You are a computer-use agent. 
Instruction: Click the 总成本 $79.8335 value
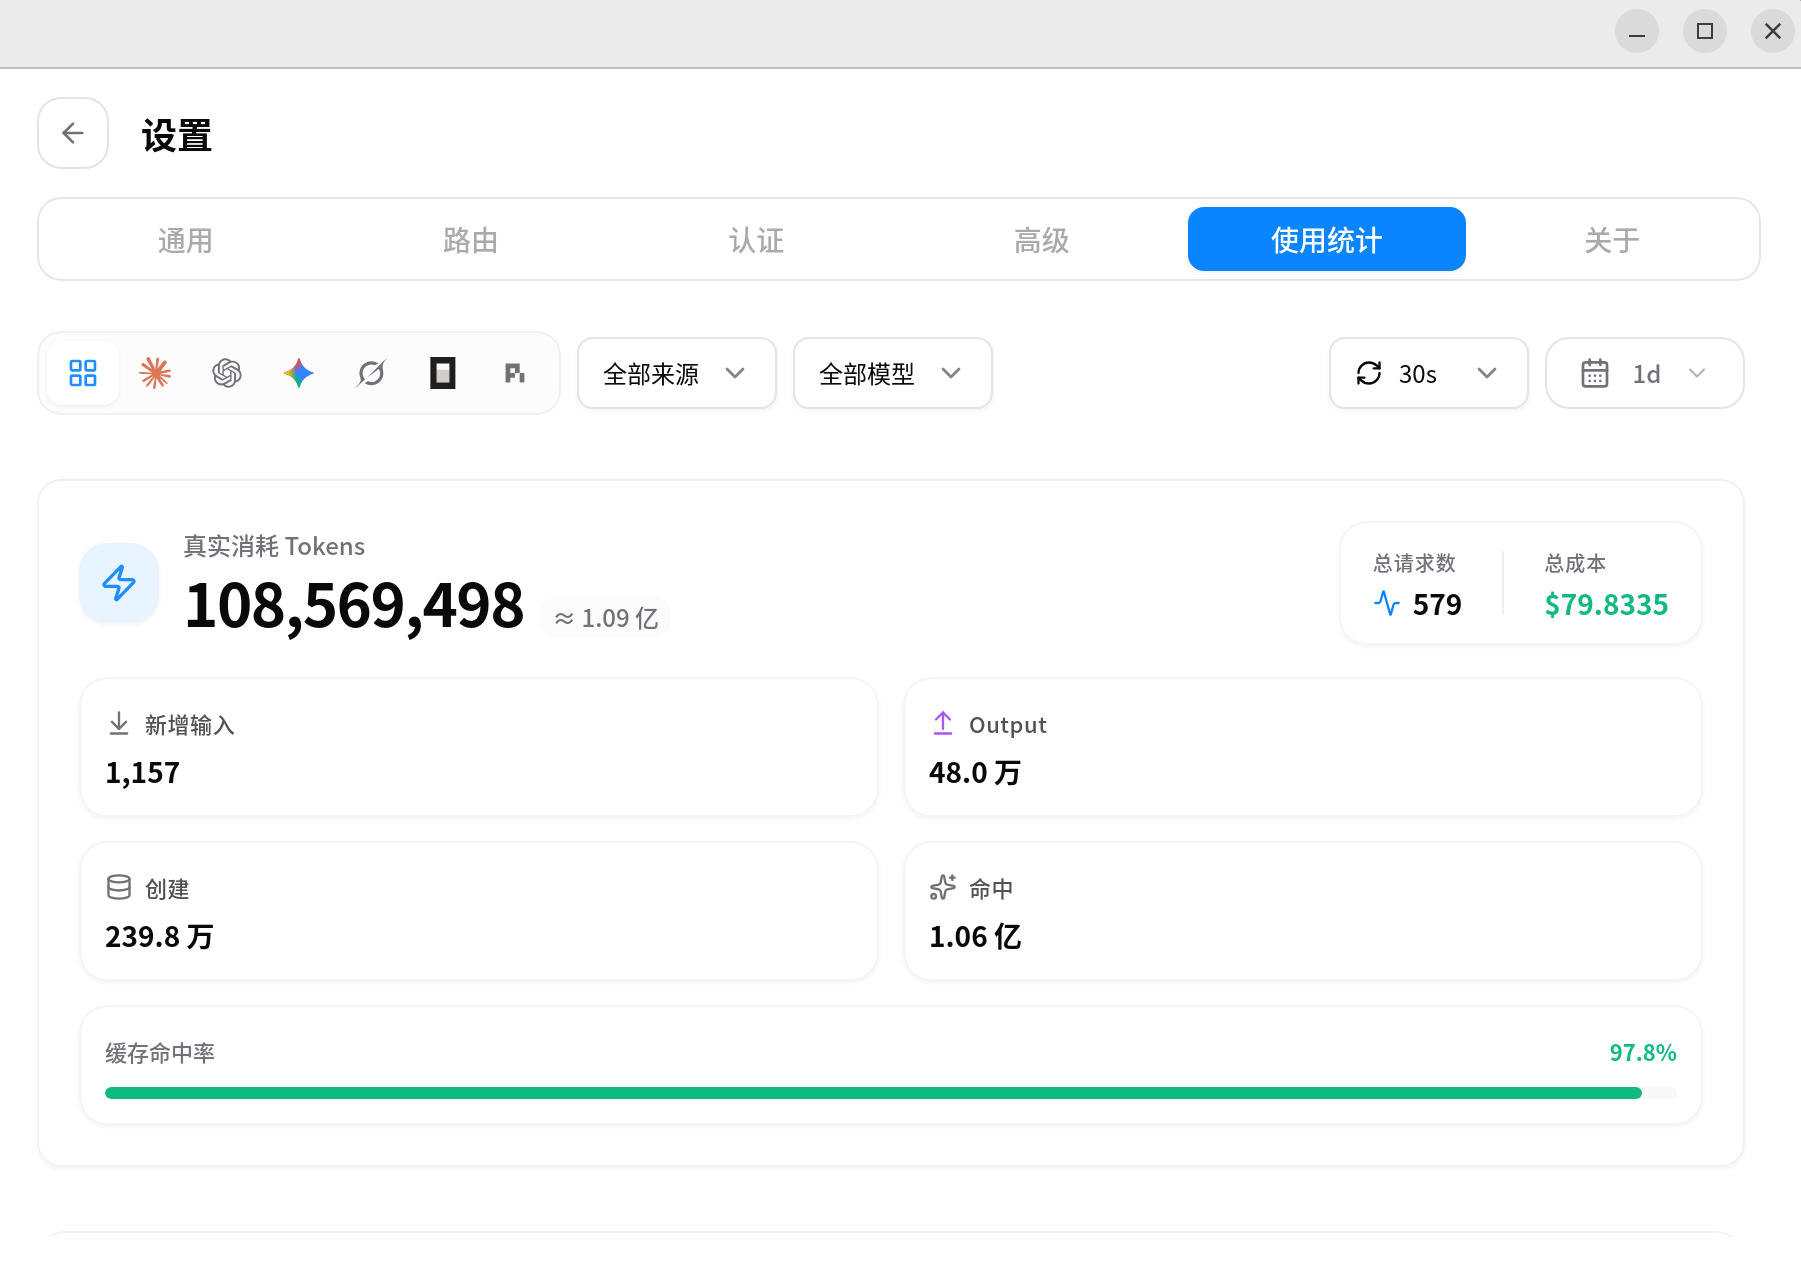point(1606,605)
